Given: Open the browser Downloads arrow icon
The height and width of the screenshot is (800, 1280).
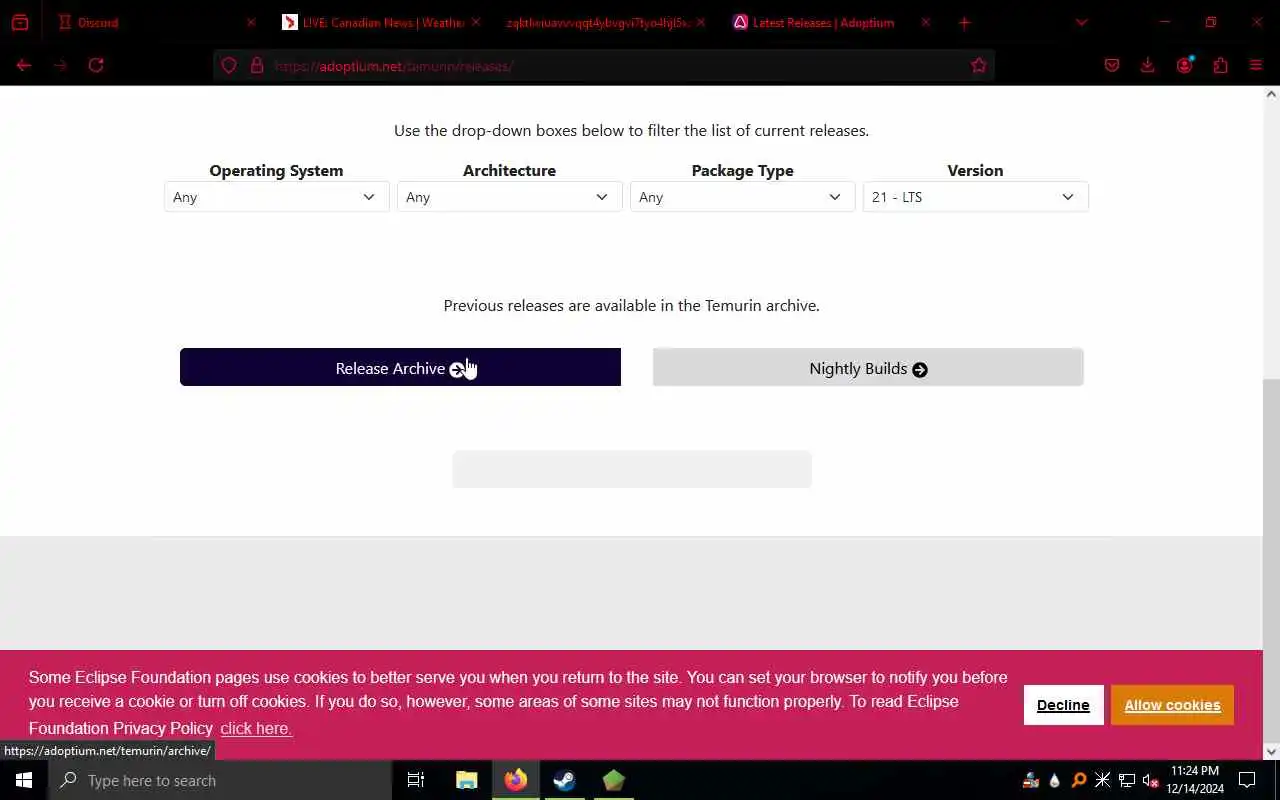Looking at the screenshot, I should [1148, 65].
